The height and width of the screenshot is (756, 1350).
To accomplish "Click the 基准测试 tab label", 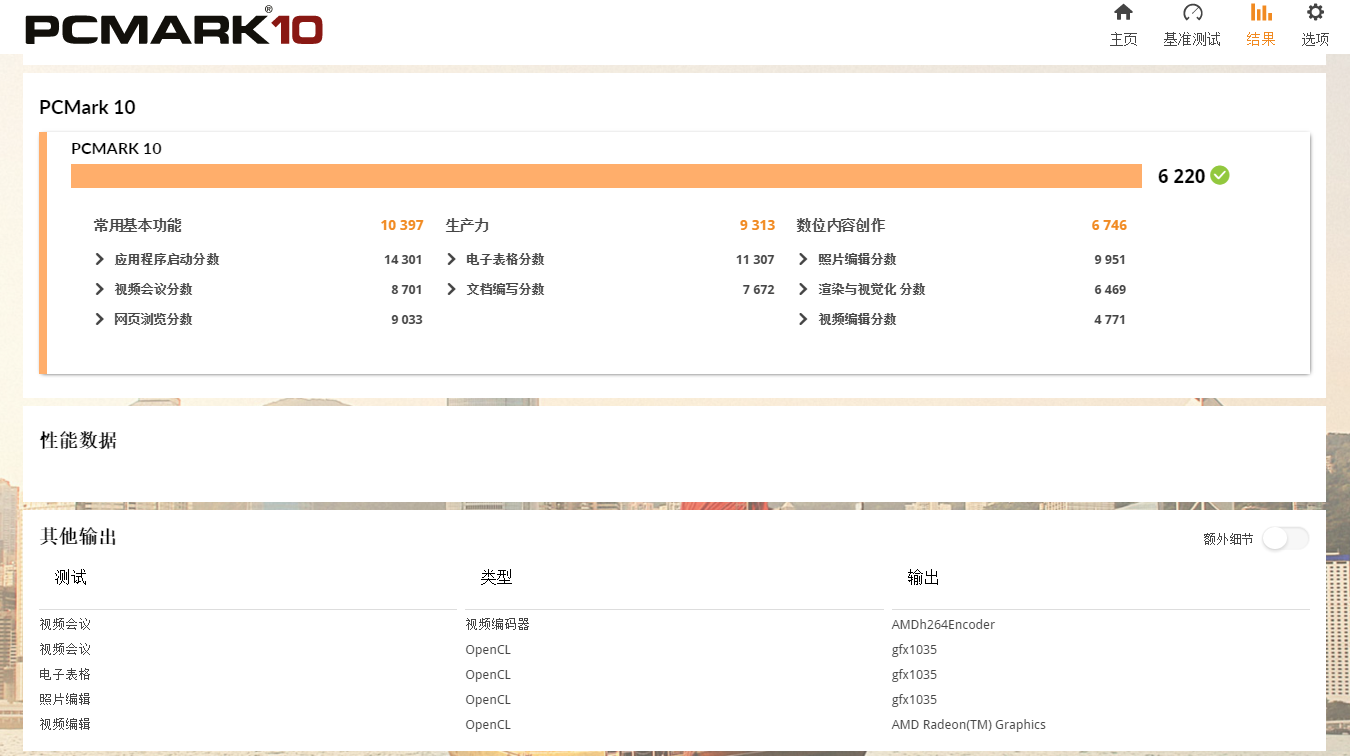I will (1192, 39).
